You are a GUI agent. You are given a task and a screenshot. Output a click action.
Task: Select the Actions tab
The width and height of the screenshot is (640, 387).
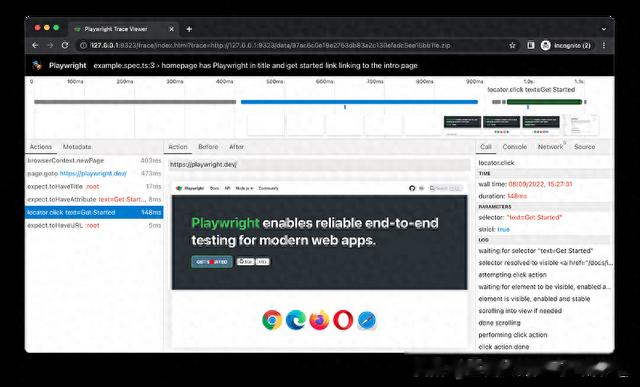tap(41, 147)
